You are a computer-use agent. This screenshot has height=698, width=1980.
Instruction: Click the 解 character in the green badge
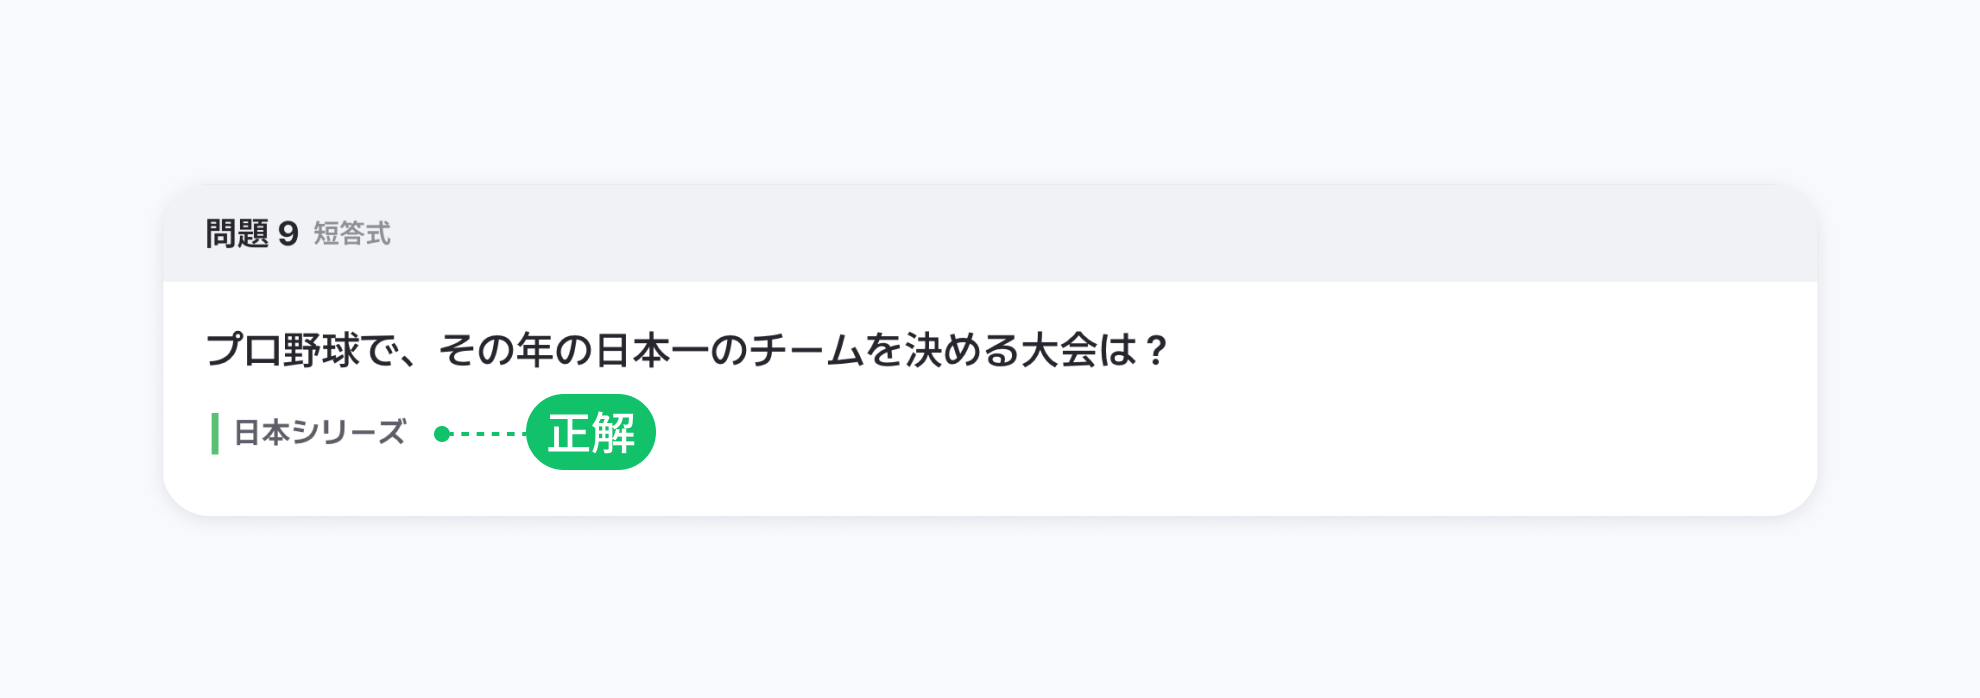(613, 433)
